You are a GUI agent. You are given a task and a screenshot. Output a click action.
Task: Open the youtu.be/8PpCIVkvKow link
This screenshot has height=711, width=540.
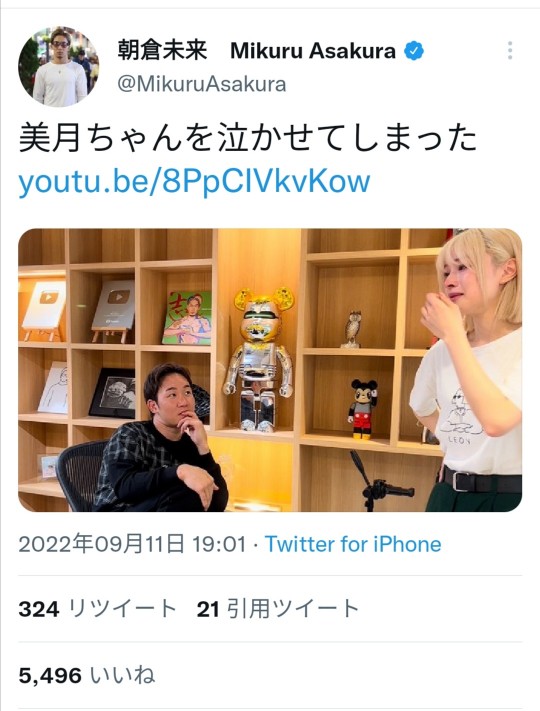pyautogui.click(x=194, y=181)
